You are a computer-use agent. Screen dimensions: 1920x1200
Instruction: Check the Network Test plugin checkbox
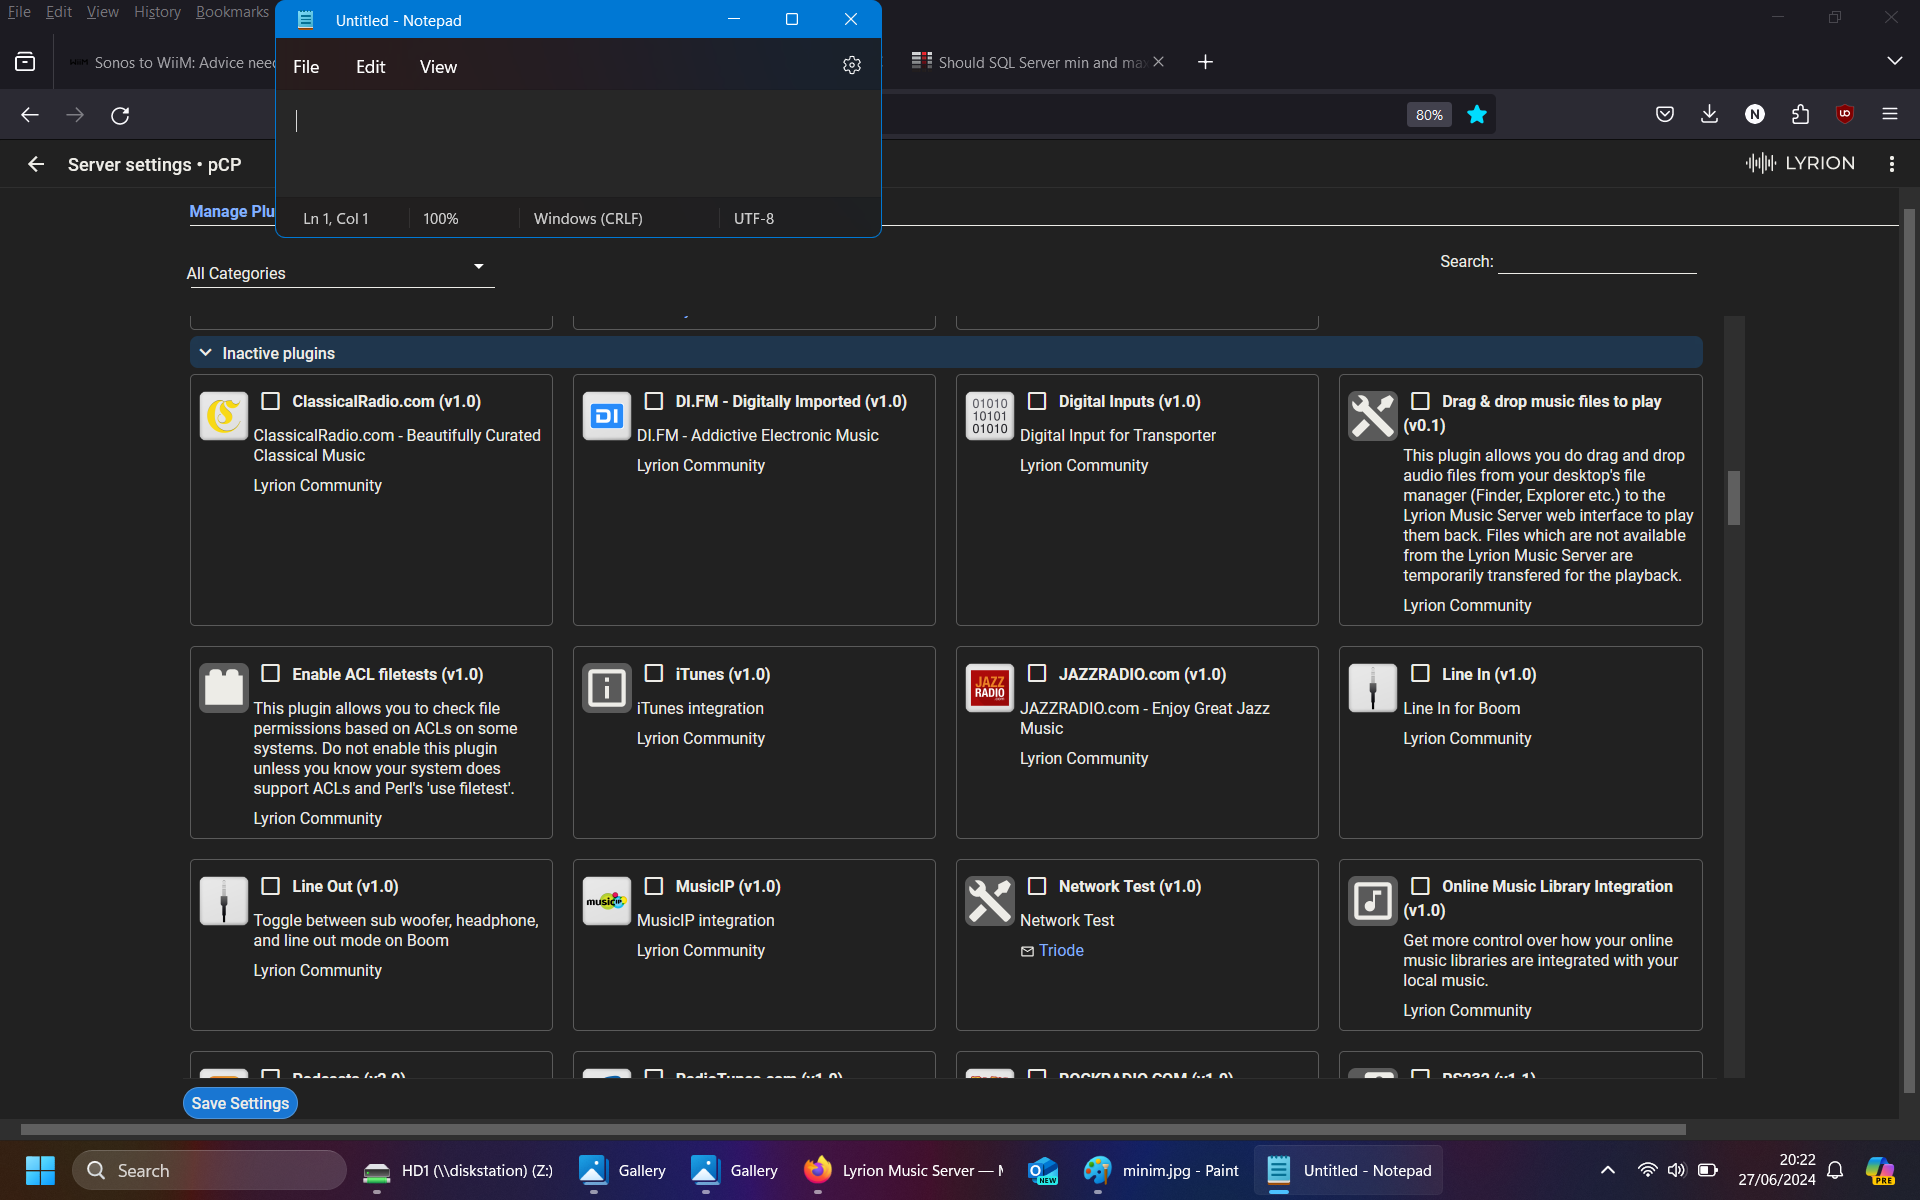click(1037, 886)
